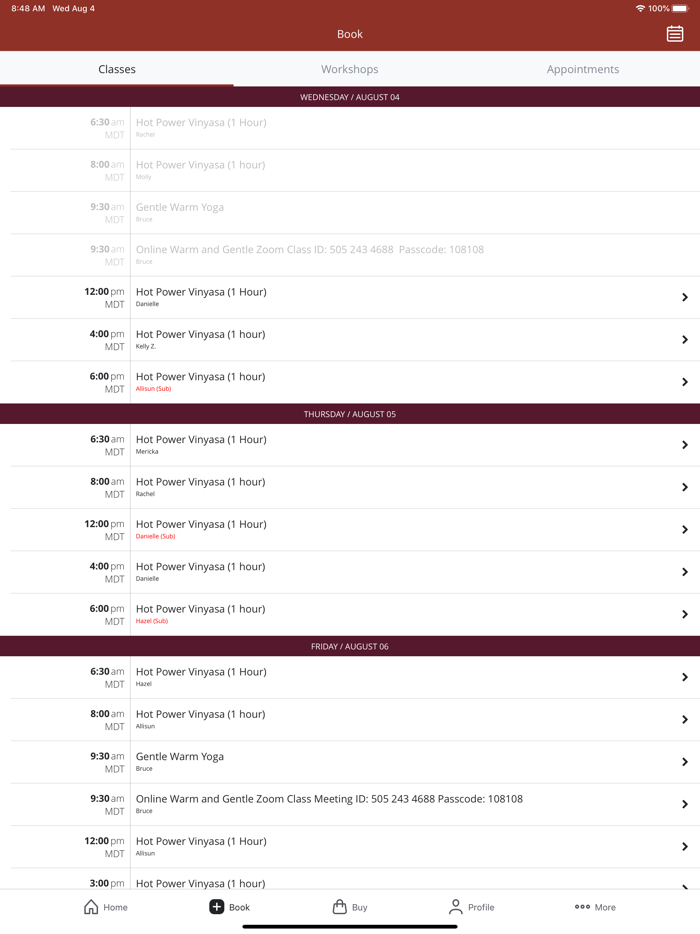Open the Buy shopping bag icon
Screen dimensions: 700x934
click(x=339, y=907)
